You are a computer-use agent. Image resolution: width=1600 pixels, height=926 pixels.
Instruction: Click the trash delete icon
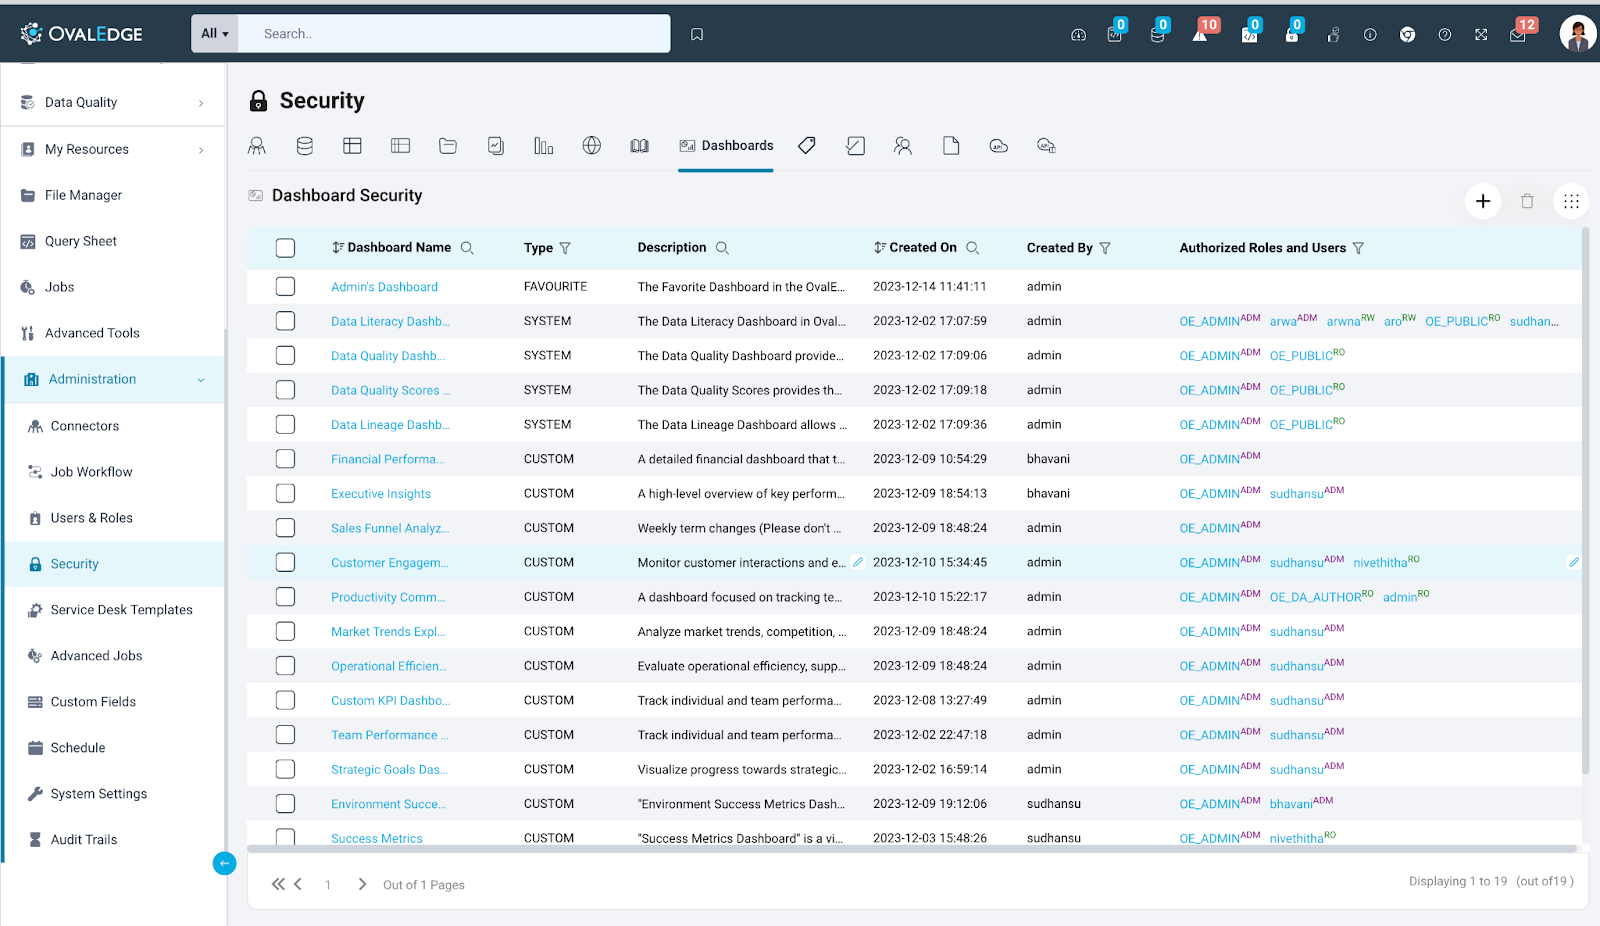pos(1527,201)
